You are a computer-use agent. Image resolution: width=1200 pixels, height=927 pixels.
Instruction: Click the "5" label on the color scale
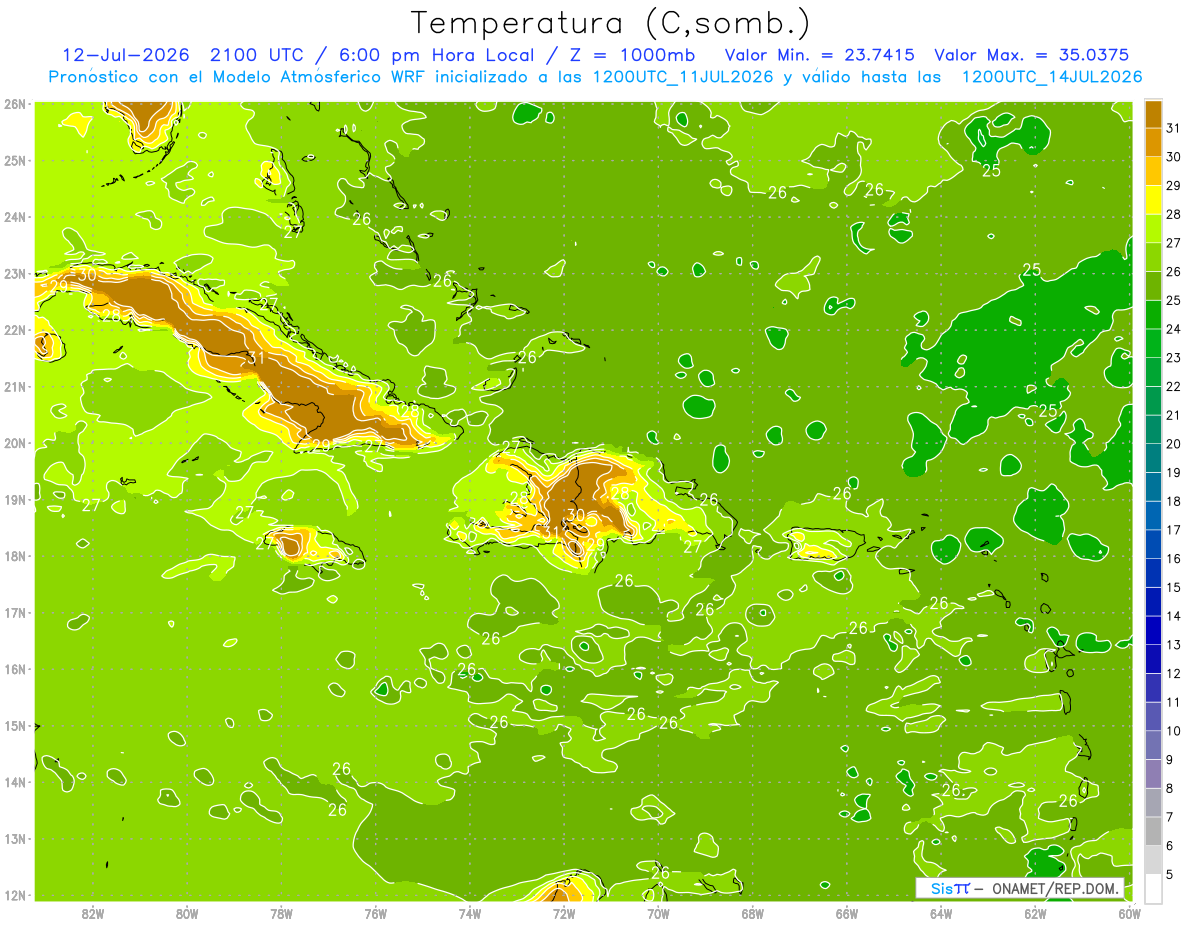[x=1171, y=875]
